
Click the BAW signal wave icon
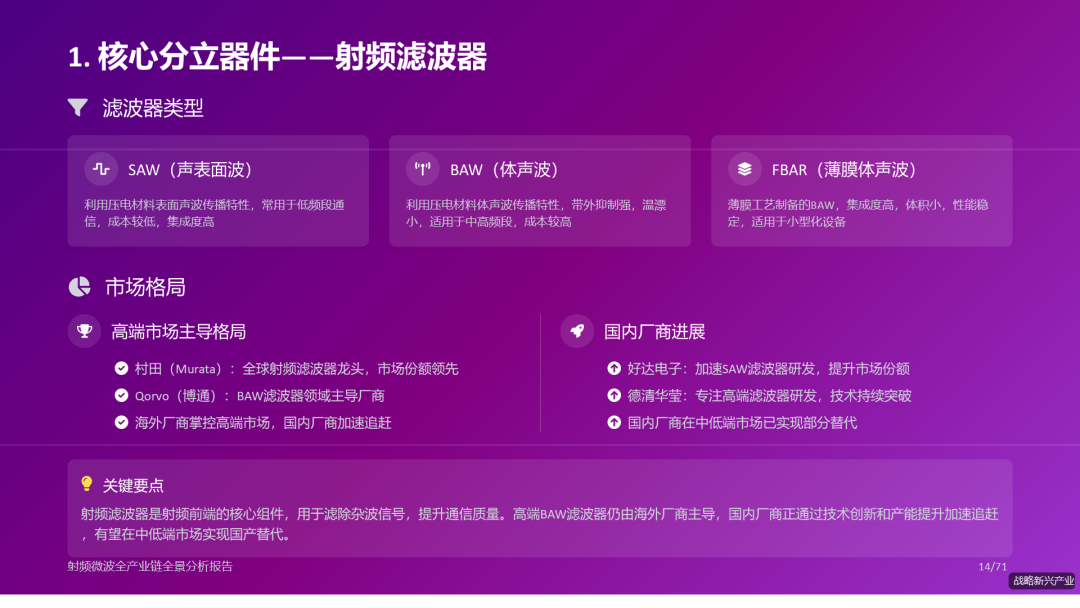click(423, 170)
